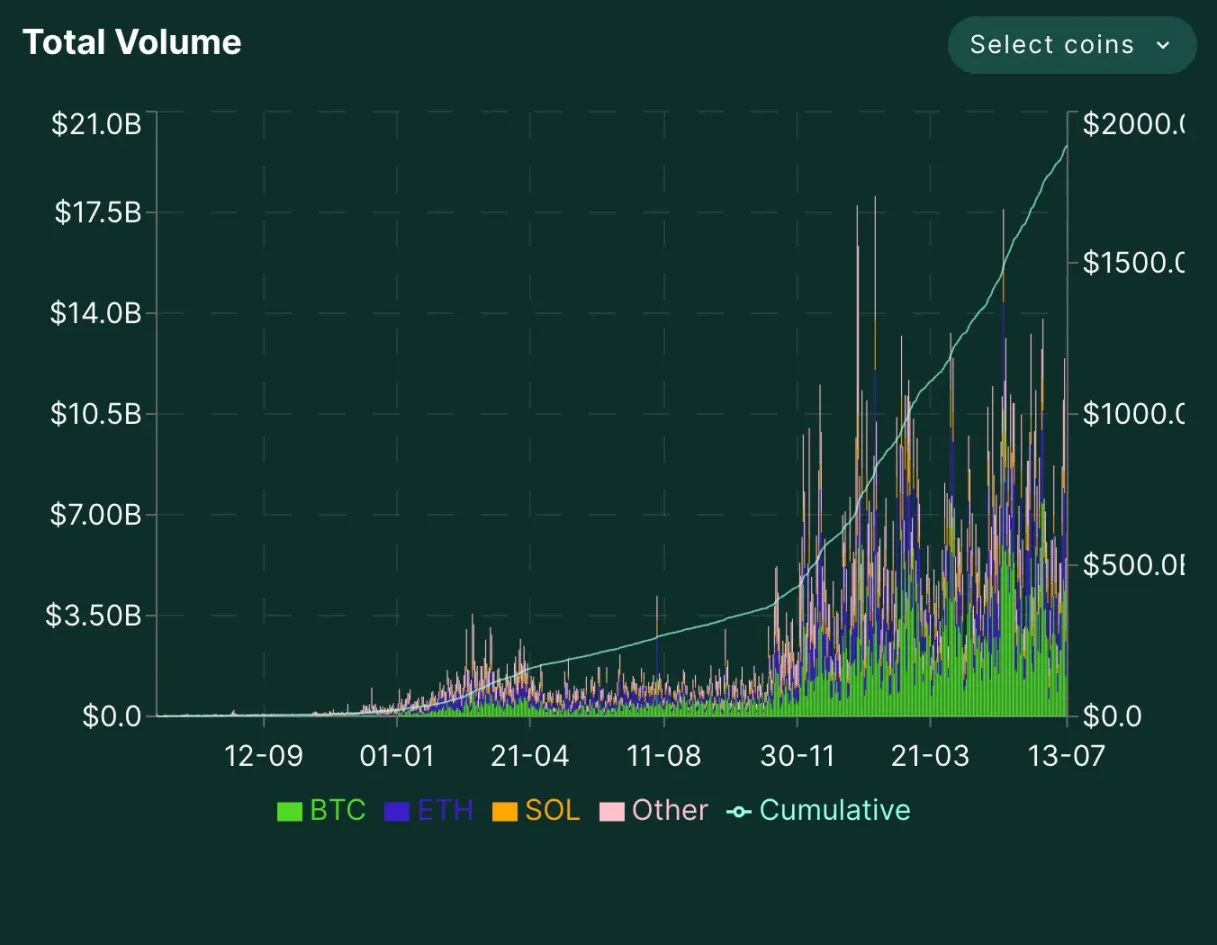Toggle the Cumulative legend label
Image resolution: width=1217 pixels, height=945 pixels.
tap(835, 810)
